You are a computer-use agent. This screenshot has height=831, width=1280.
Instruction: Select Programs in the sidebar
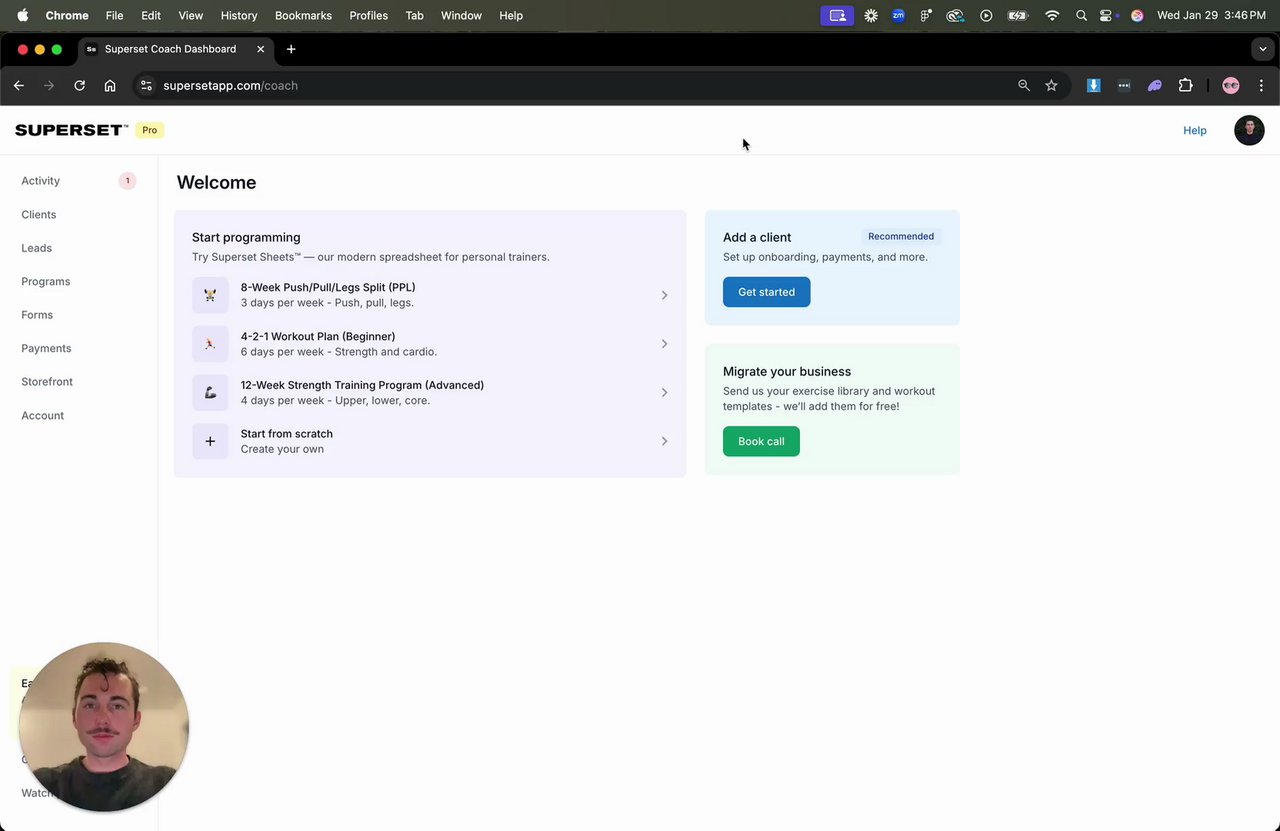point(46,282)
